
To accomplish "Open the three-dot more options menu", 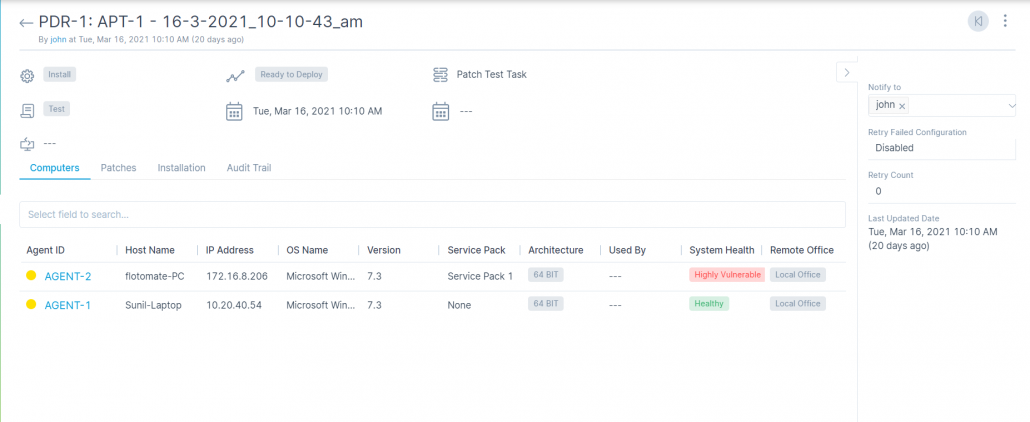I will pyautogui.click(x=1005, y=21).
